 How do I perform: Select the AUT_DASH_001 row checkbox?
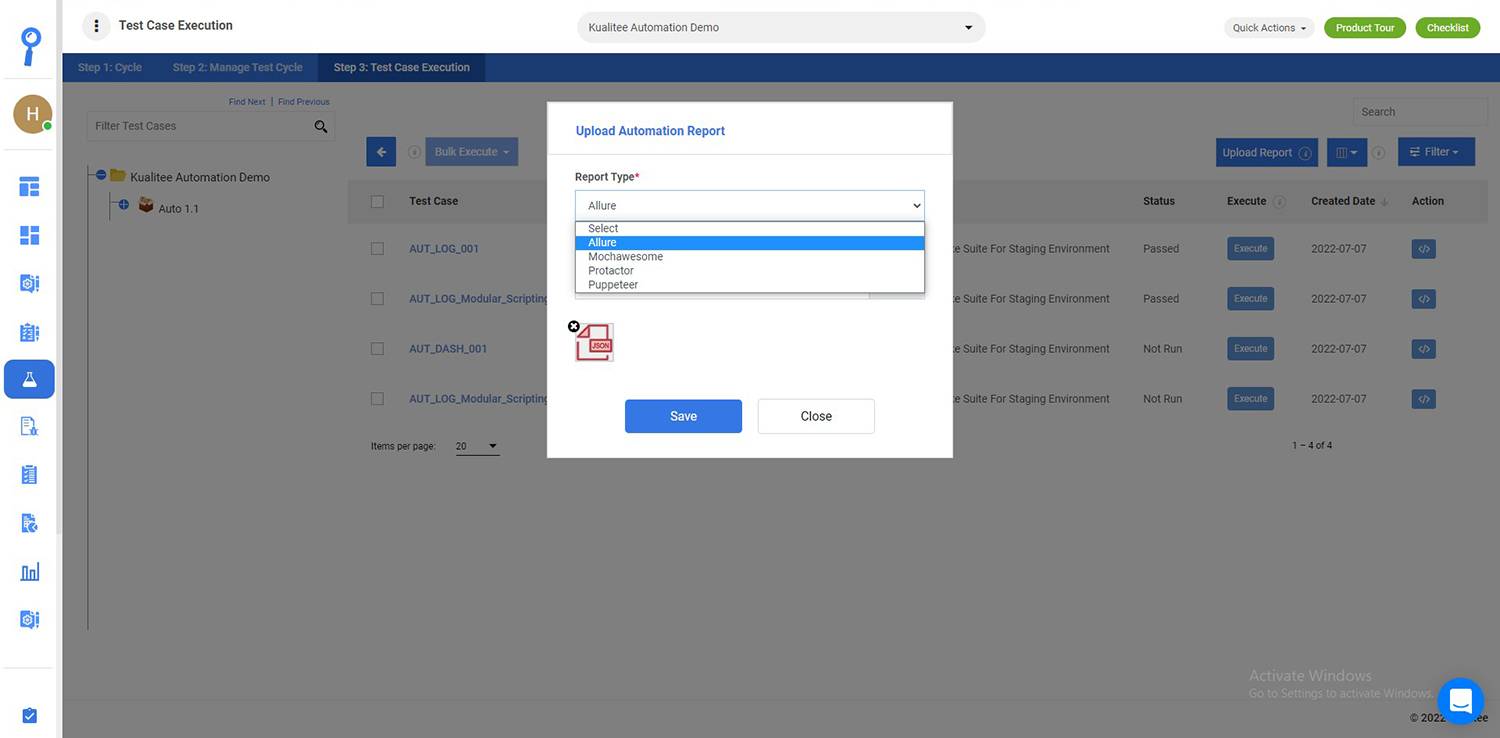coord(377,349)
